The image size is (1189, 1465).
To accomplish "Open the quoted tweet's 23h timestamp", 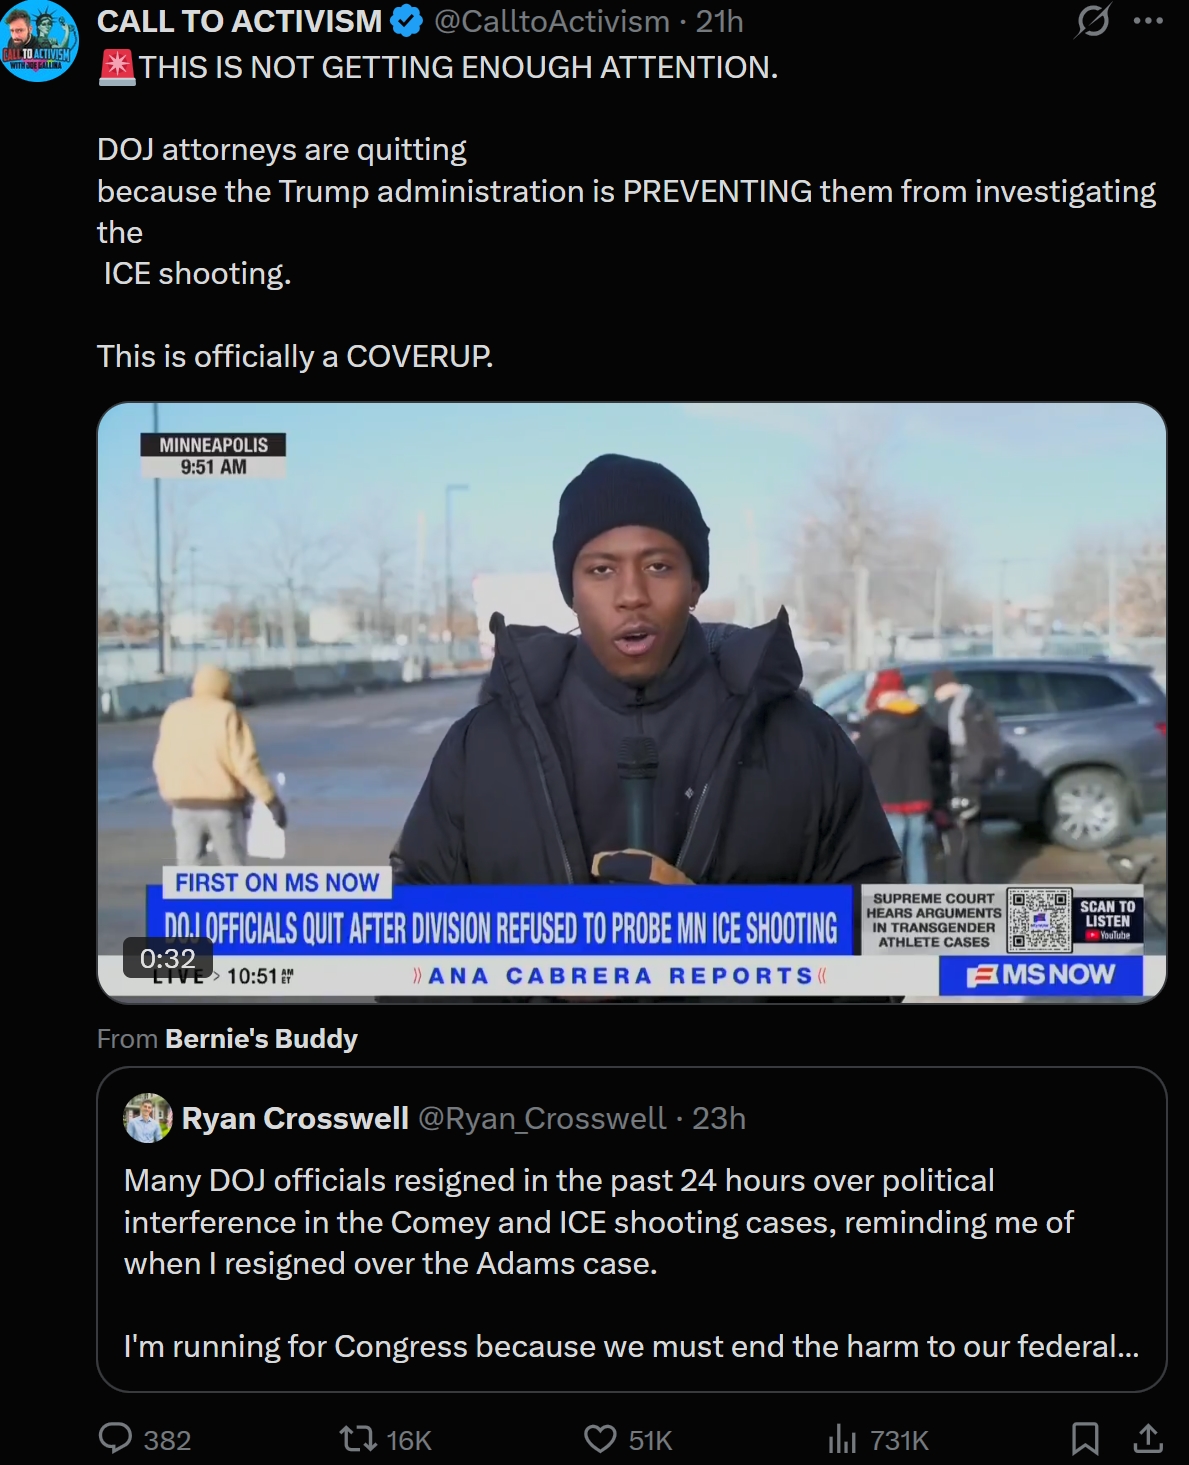I will tap(719, 1118).
